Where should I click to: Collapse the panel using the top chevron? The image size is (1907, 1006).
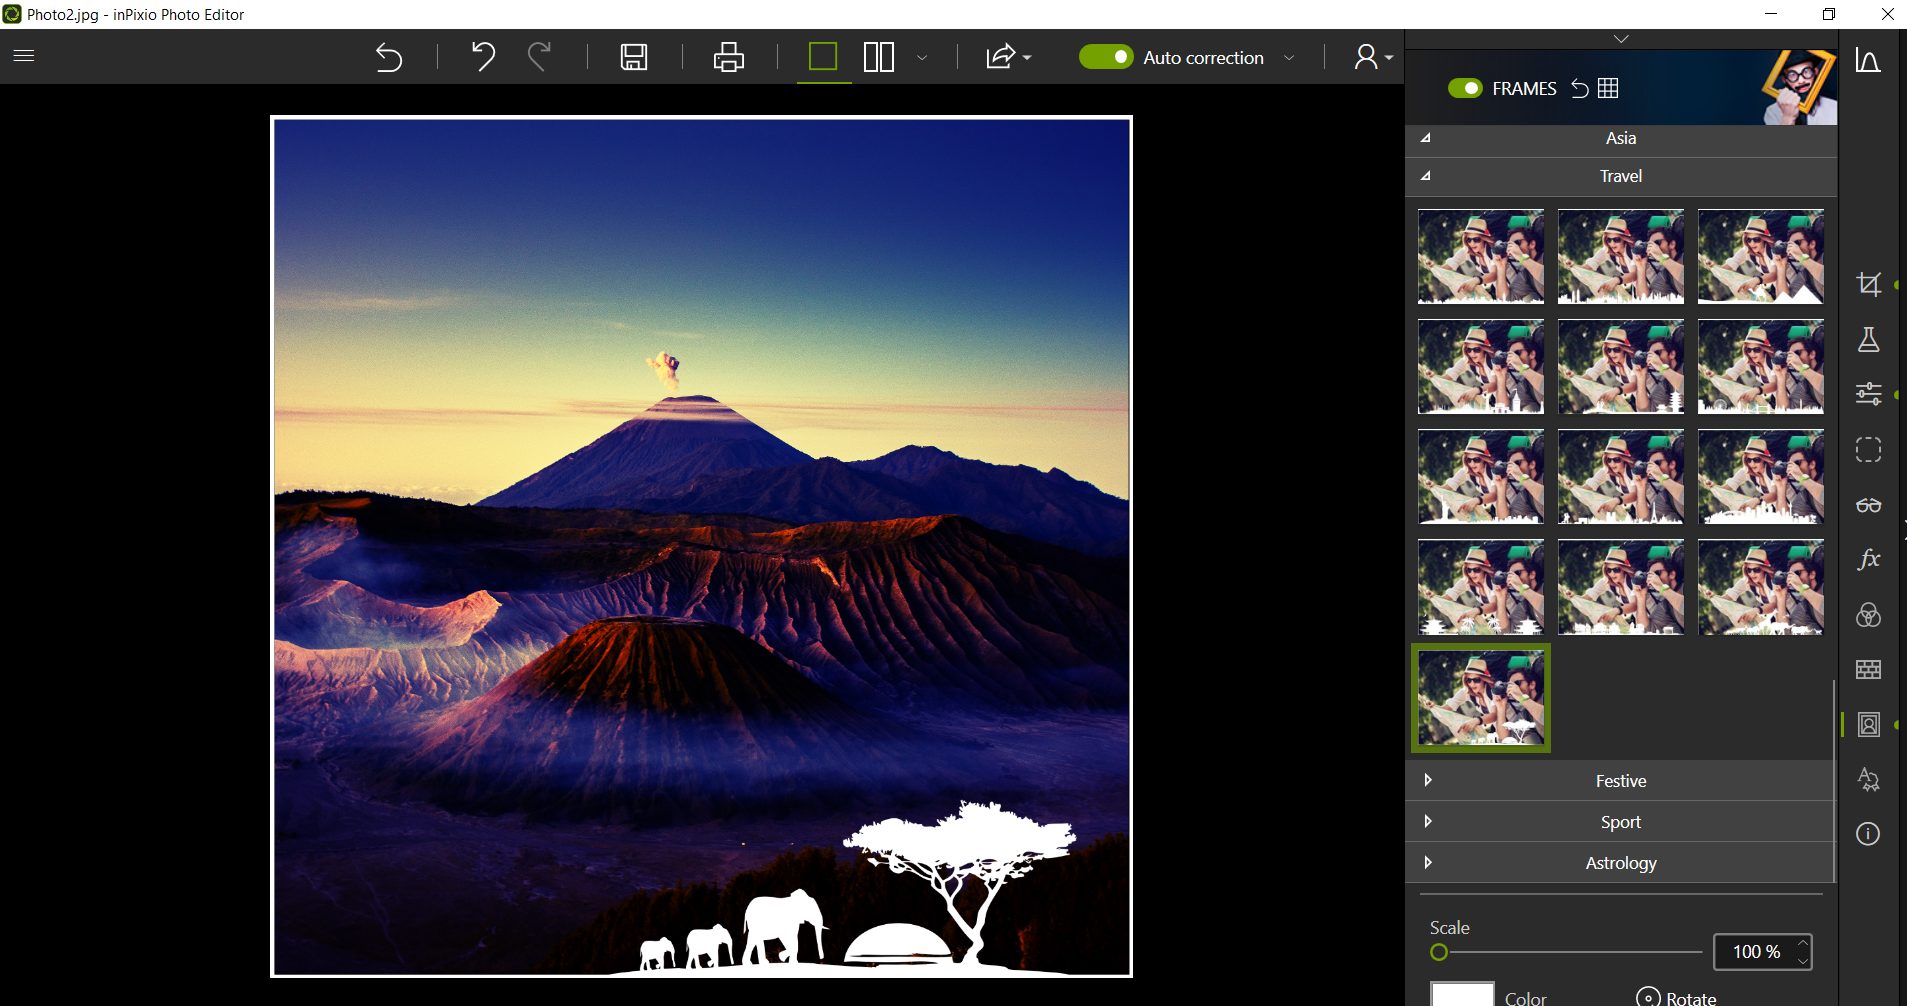1621,39
